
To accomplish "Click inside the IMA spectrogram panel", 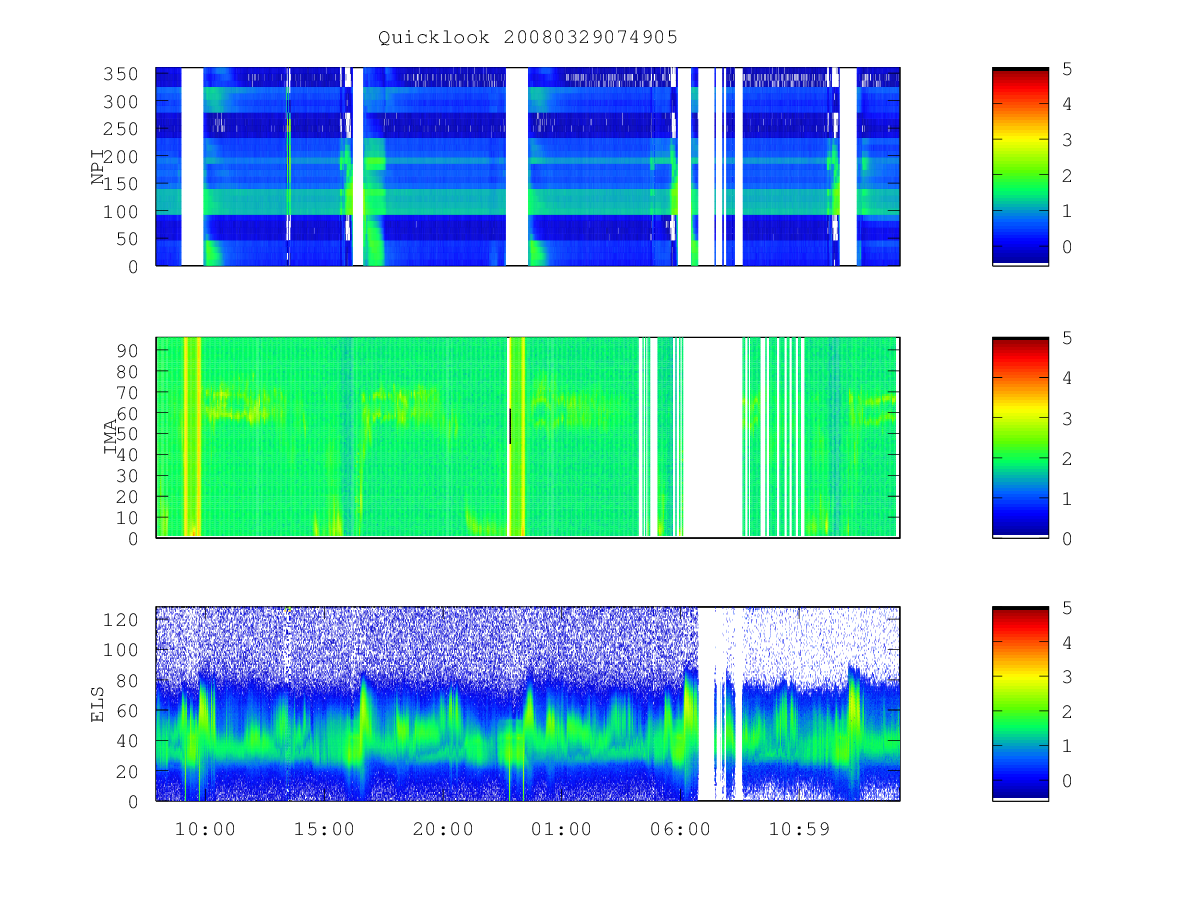I will (x=528, y=437).
